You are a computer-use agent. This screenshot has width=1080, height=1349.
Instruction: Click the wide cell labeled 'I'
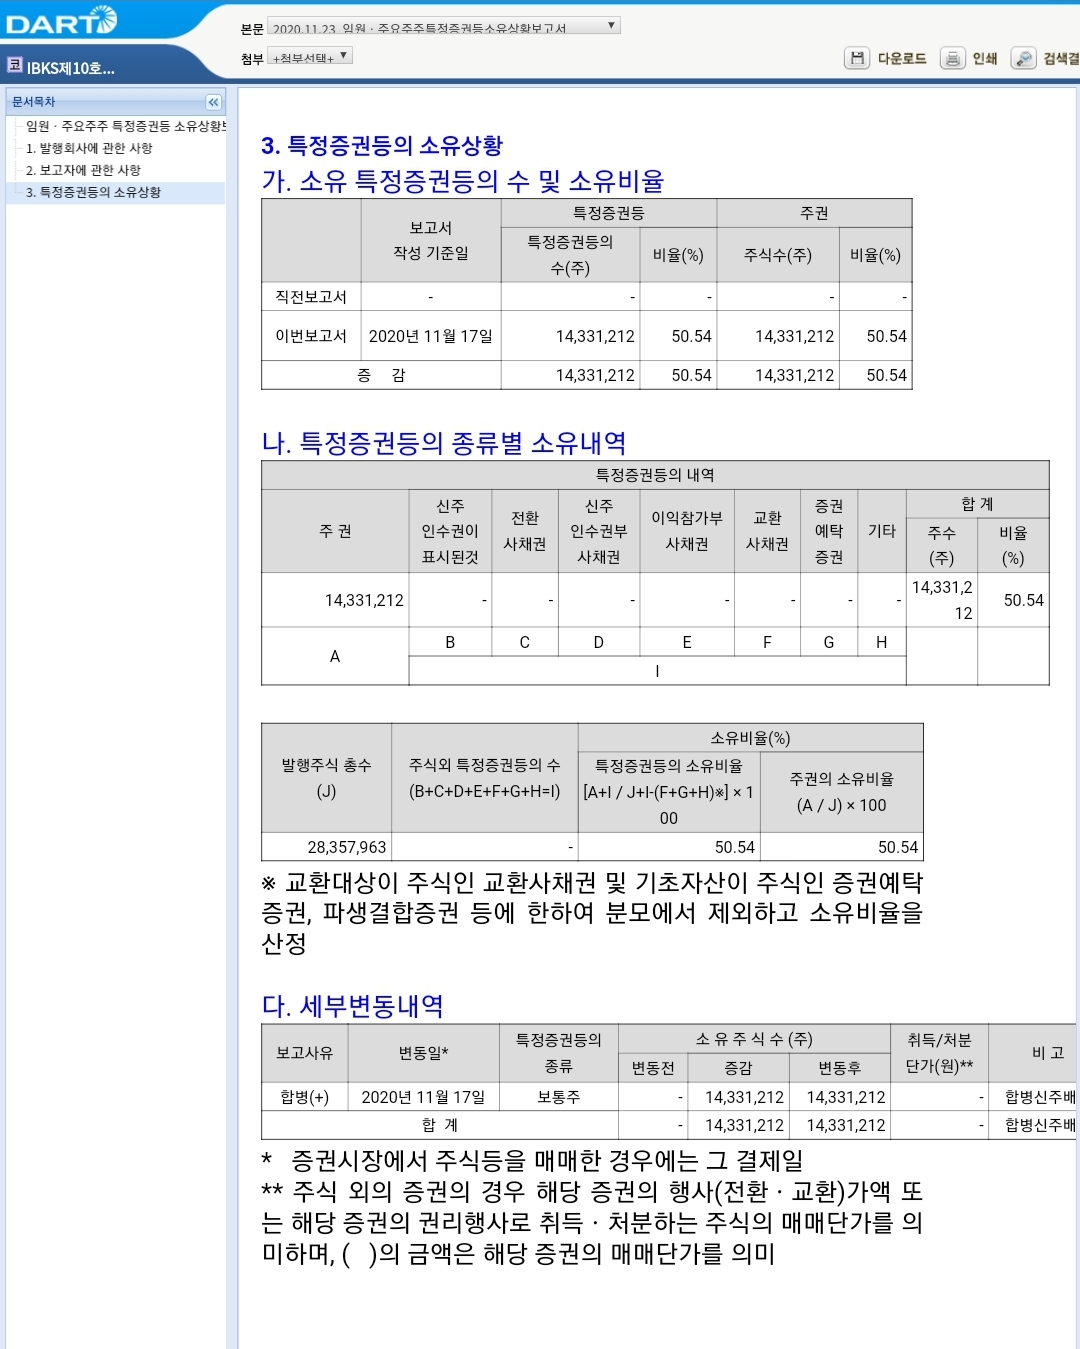[x=657, y=671]
